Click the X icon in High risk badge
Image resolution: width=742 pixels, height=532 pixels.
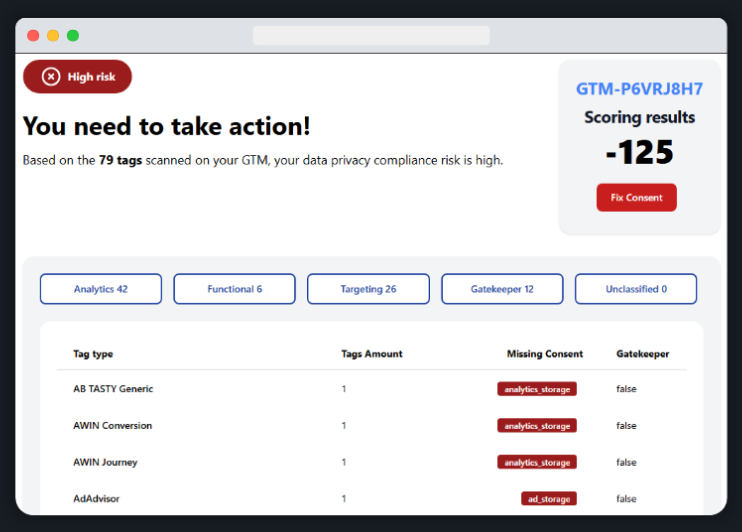(x=50, y=77)
